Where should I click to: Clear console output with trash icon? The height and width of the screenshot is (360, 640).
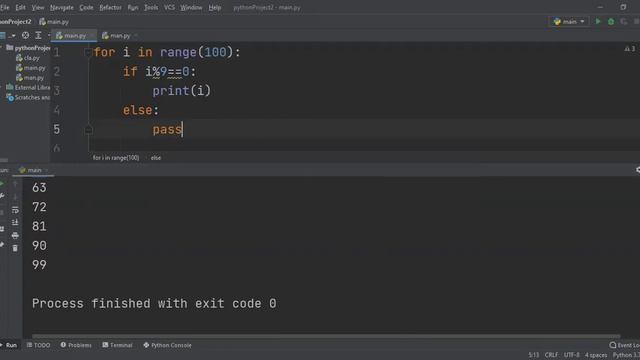pos(15,248)
